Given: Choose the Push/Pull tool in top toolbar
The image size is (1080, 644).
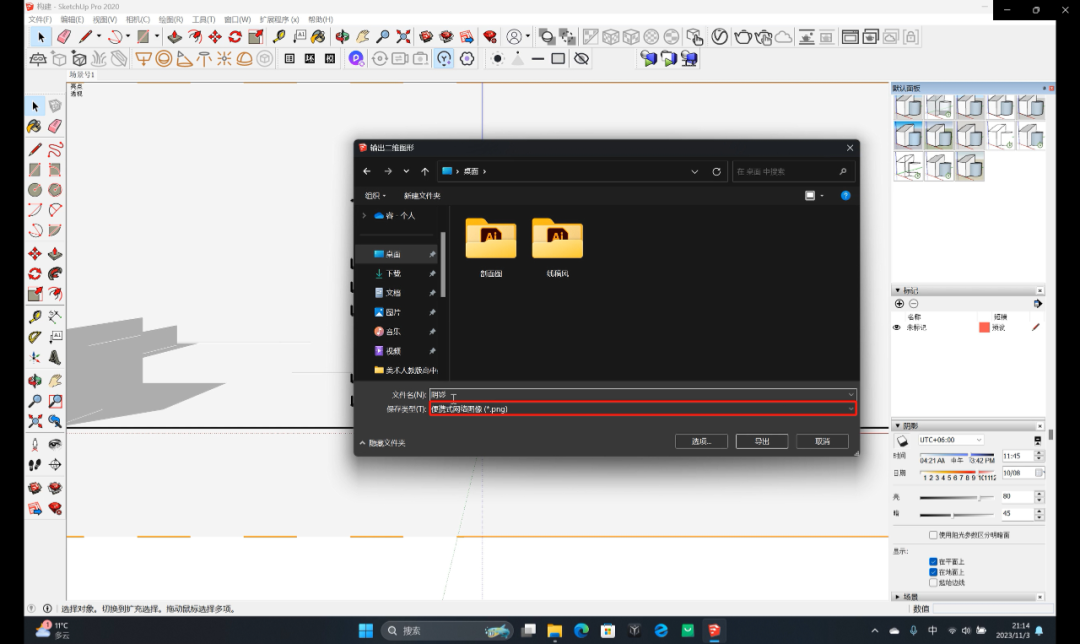Looking at the screenshot, I should click(175, 37).
